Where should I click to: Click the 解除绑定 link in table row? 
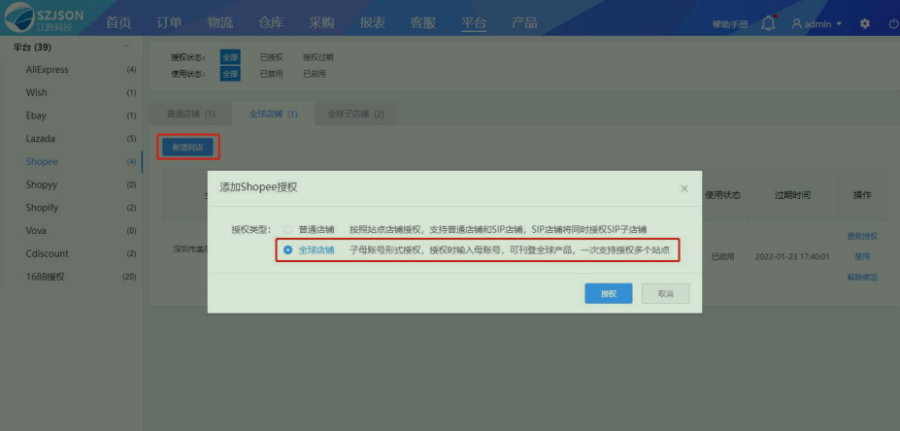tap(862, 277)
